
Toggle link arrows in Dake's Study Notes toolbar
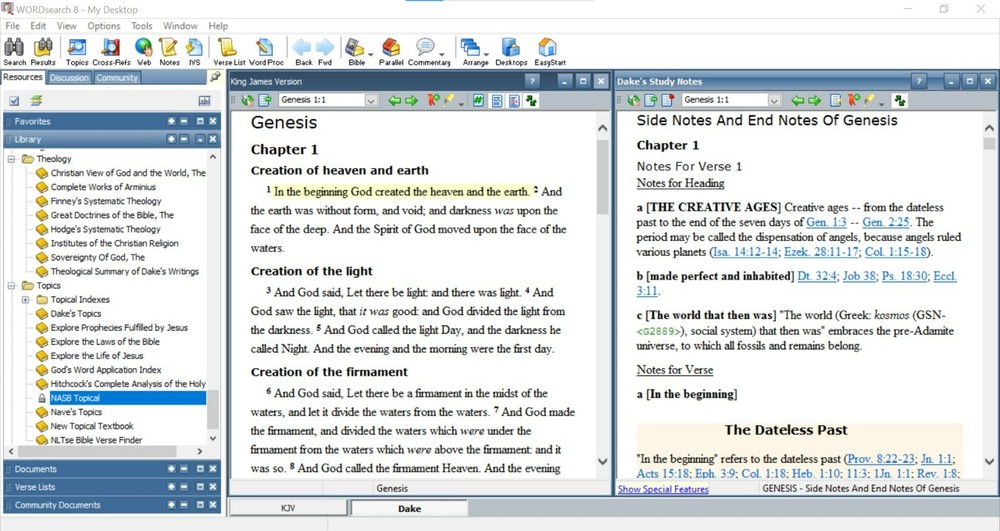[x=900, y=100]
